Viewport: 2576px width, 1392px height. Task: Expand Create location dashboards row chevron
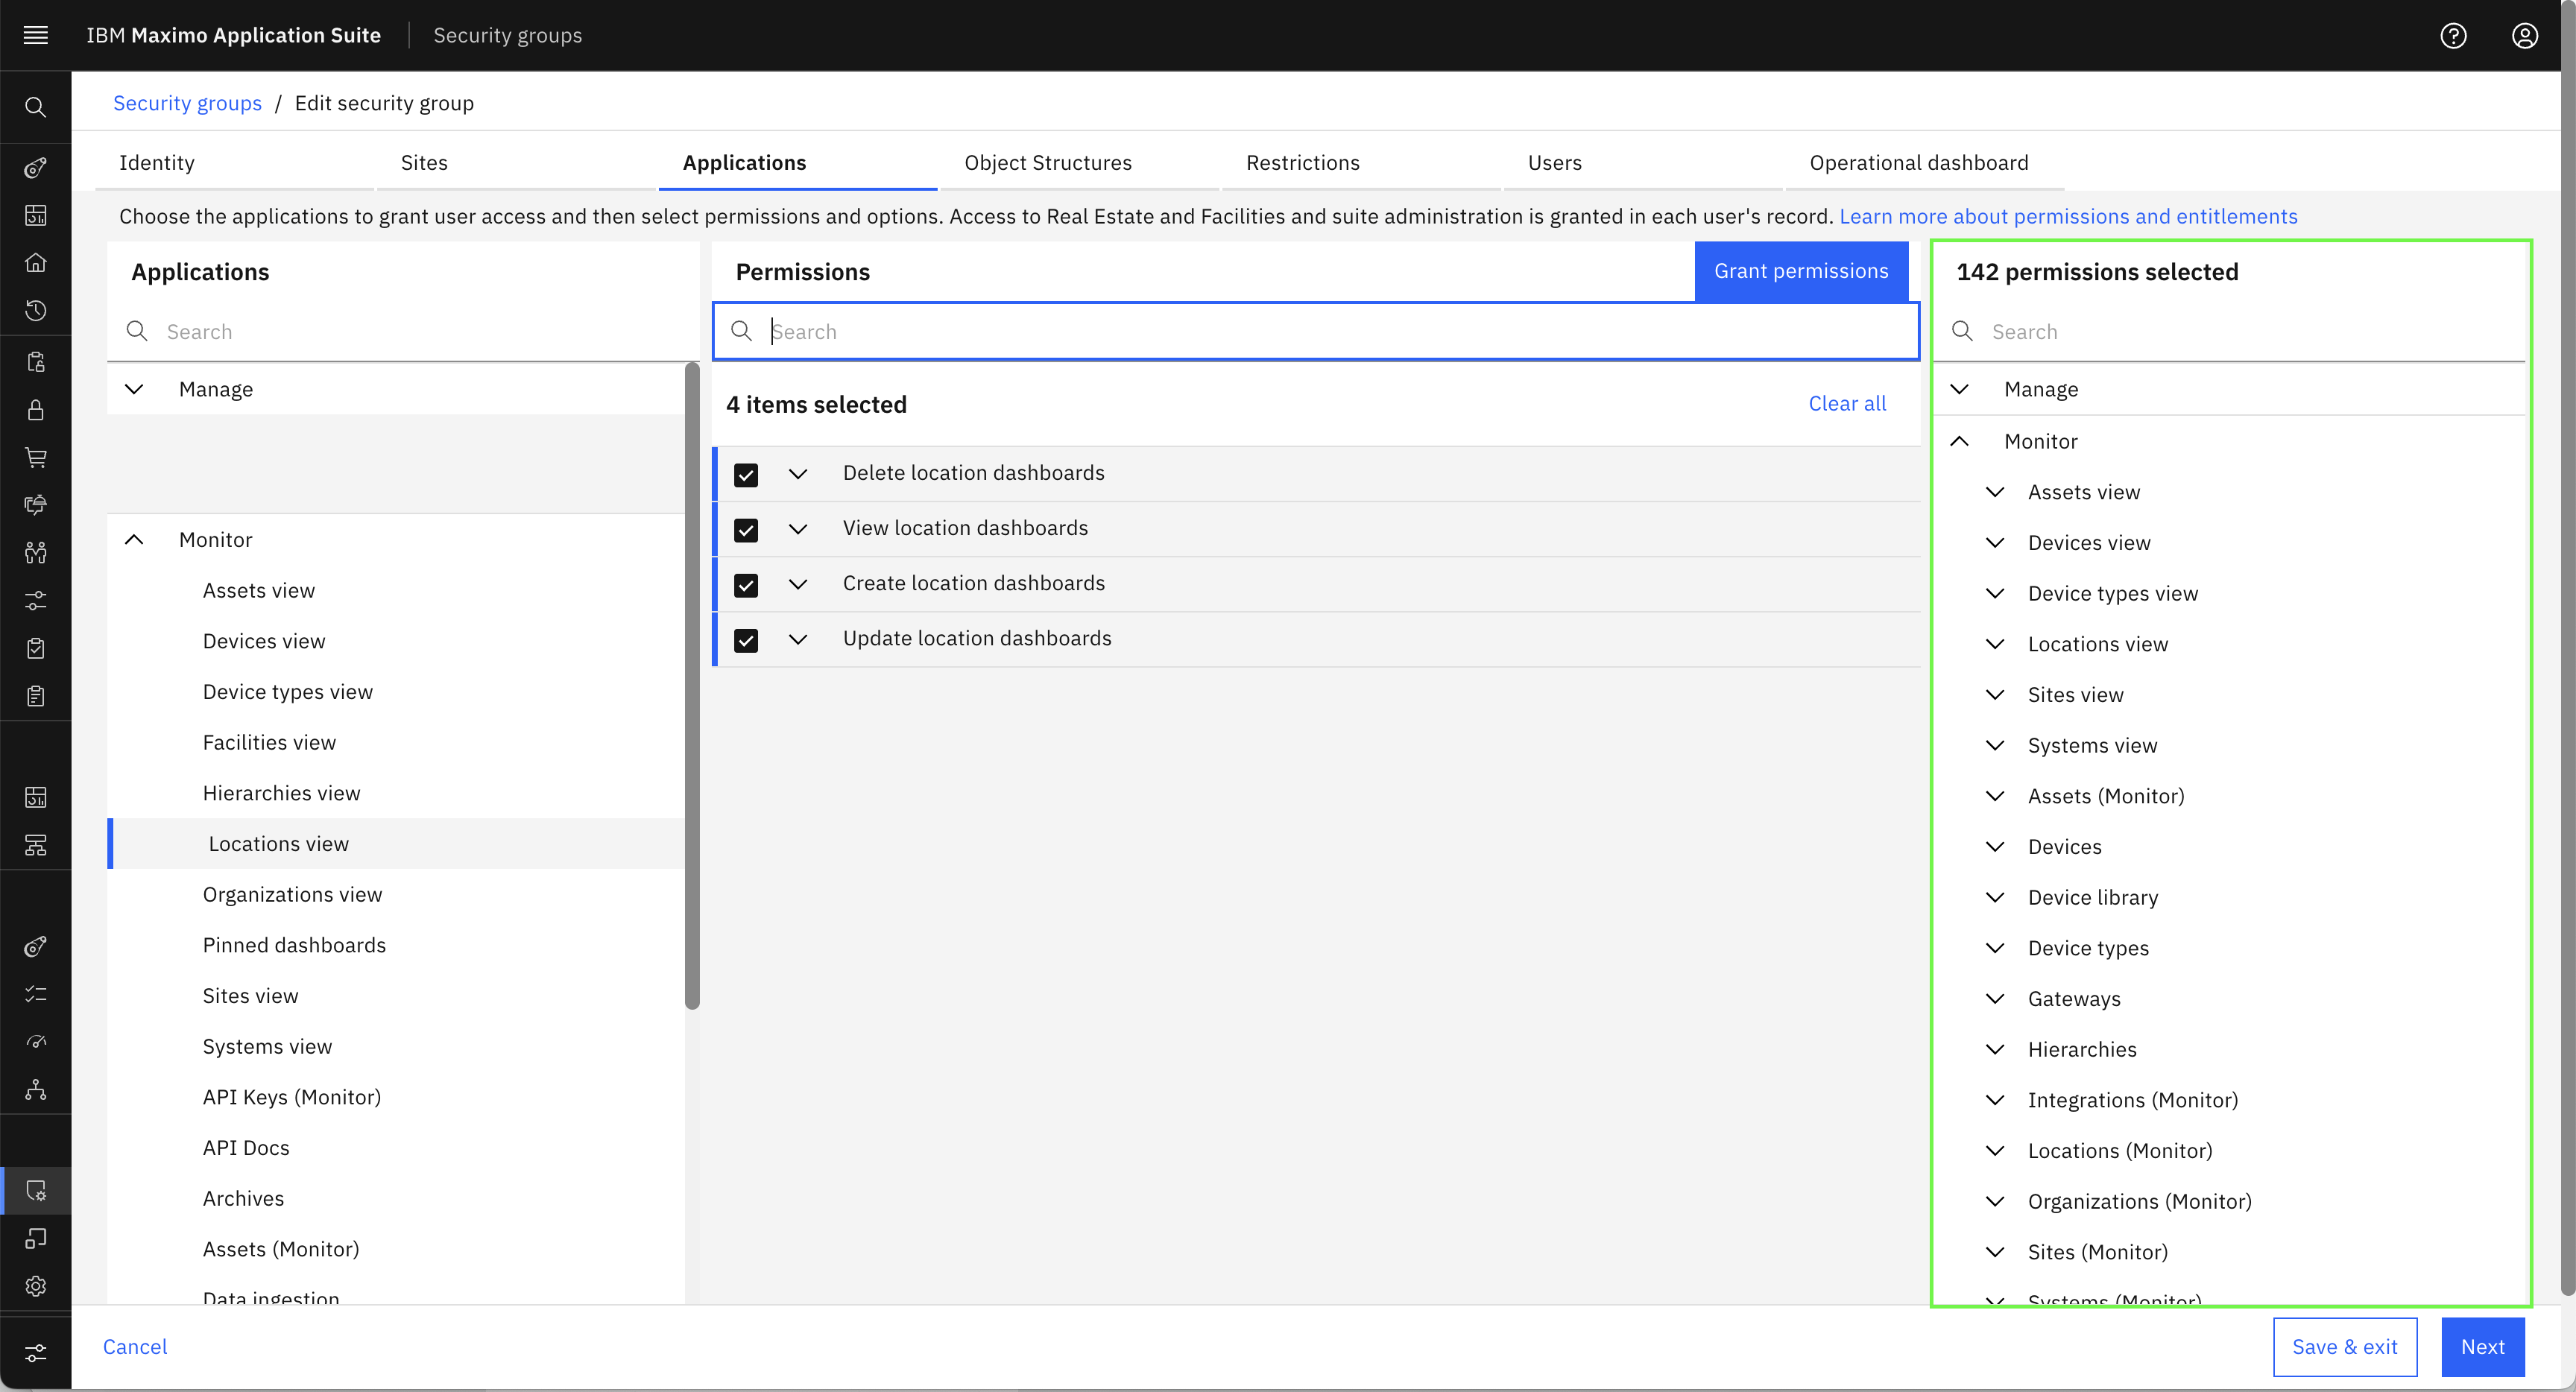pyautogui.click(x=798, y=584)
